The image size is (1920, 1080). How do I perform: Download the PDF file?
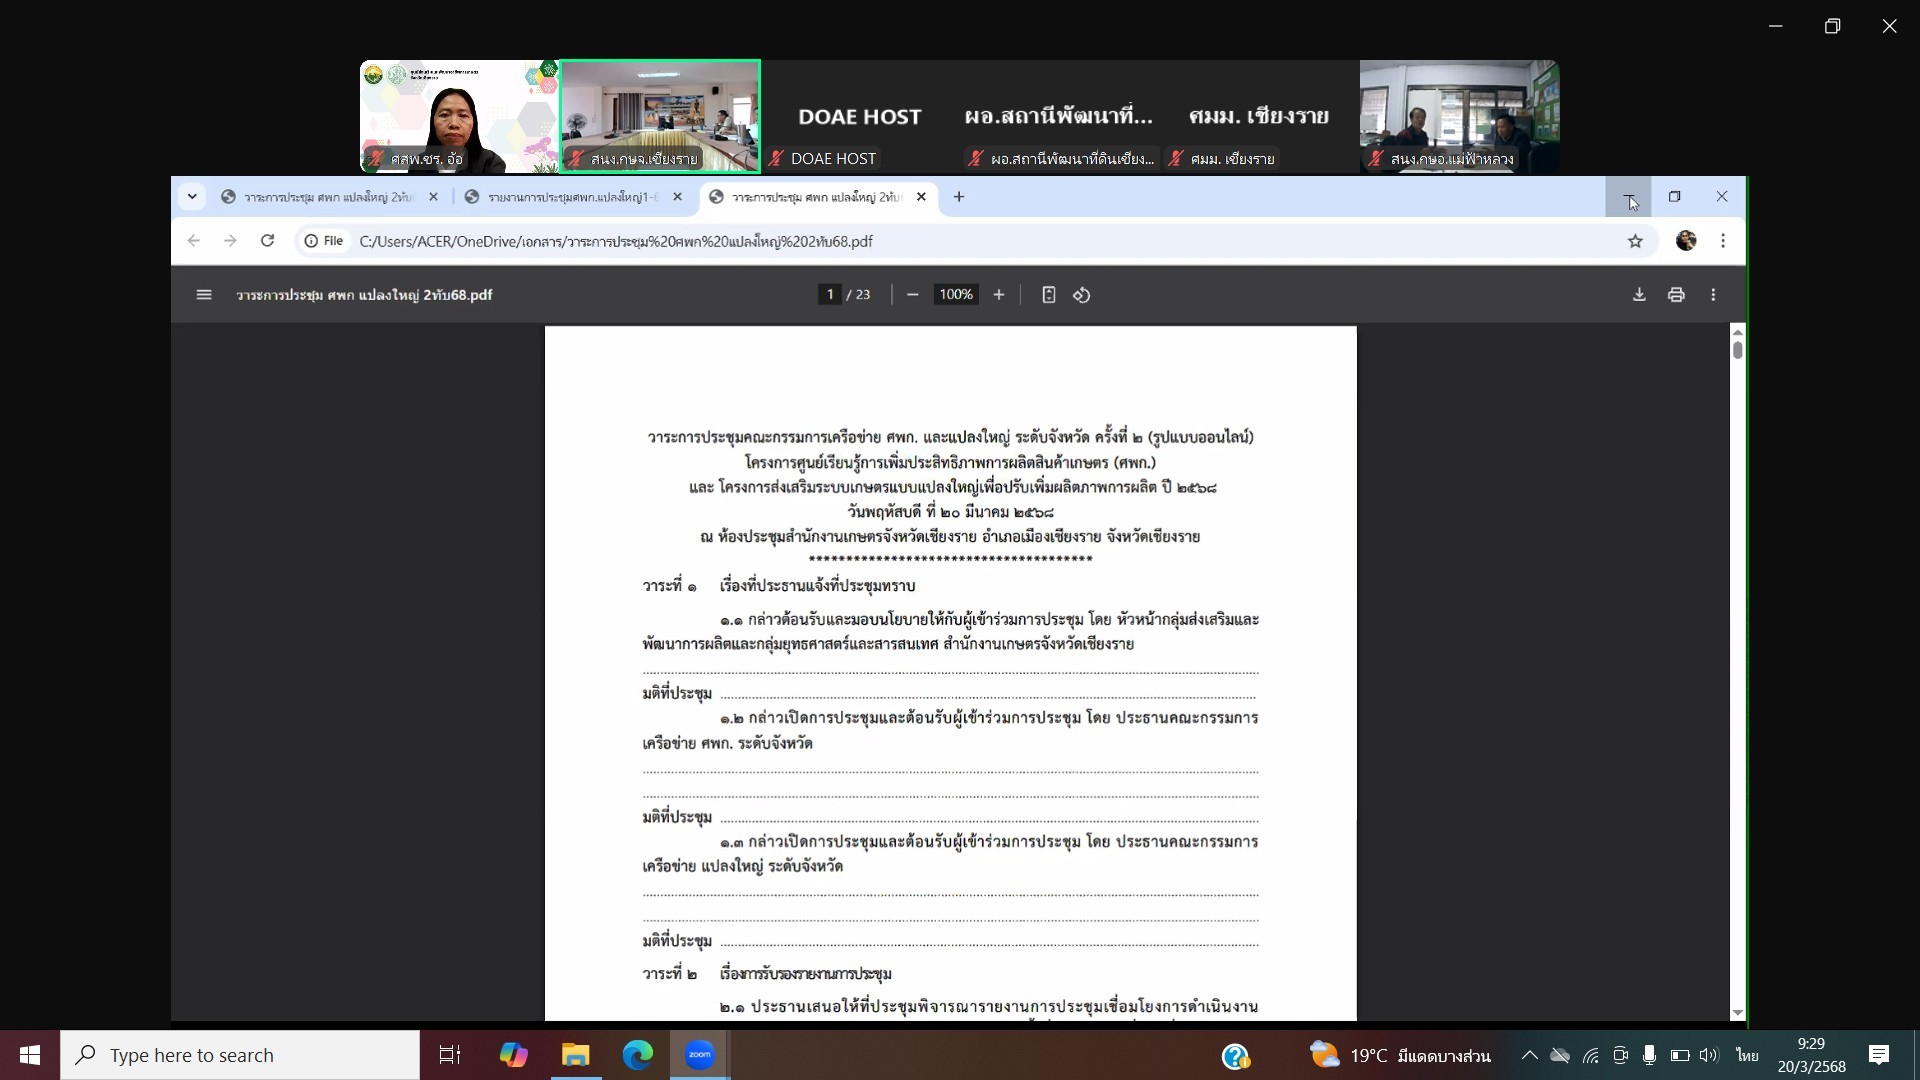[x=1639, y=295]
